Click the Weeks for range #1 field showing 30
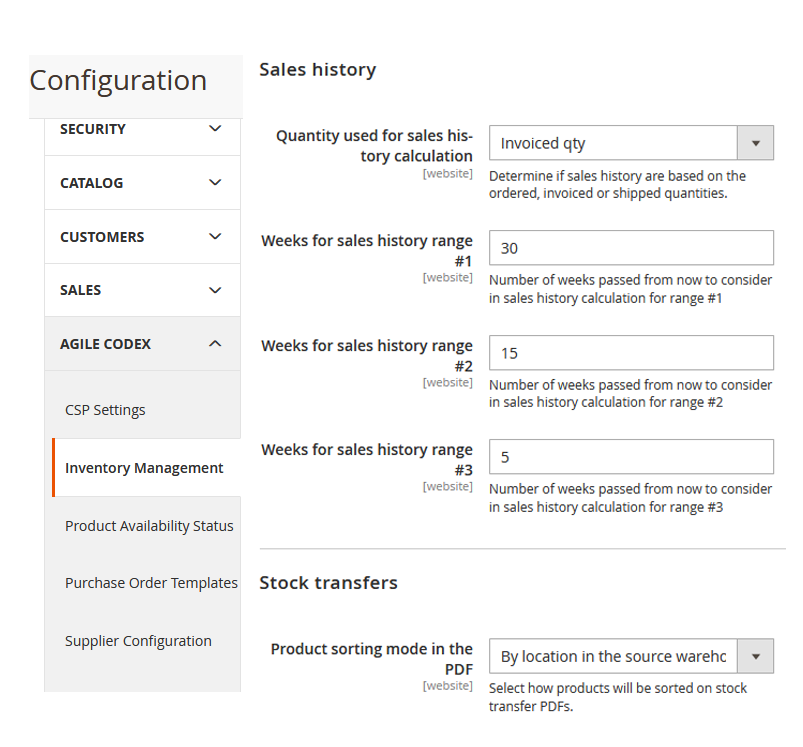 [631, 247]
